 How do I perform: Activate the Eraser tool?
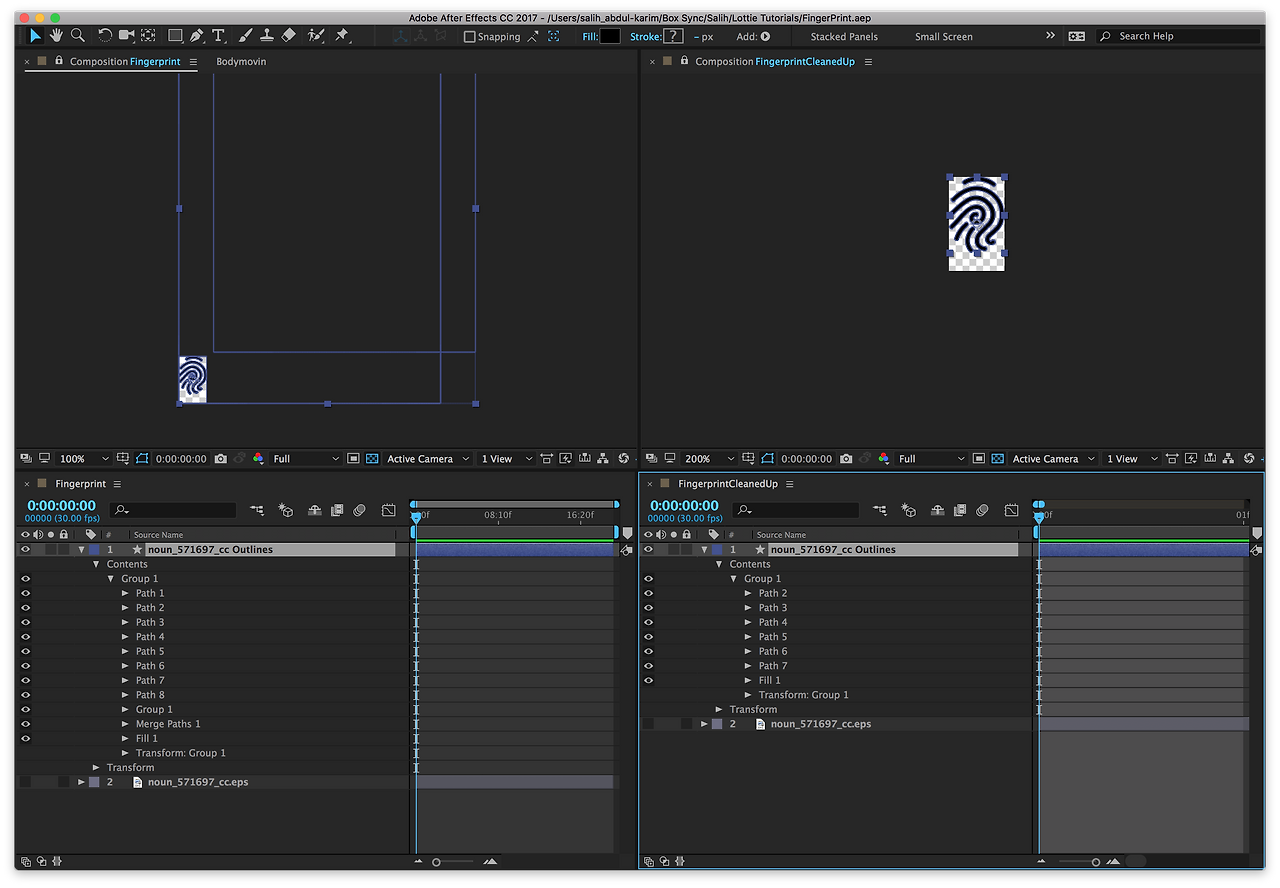(x=289, y=36)
